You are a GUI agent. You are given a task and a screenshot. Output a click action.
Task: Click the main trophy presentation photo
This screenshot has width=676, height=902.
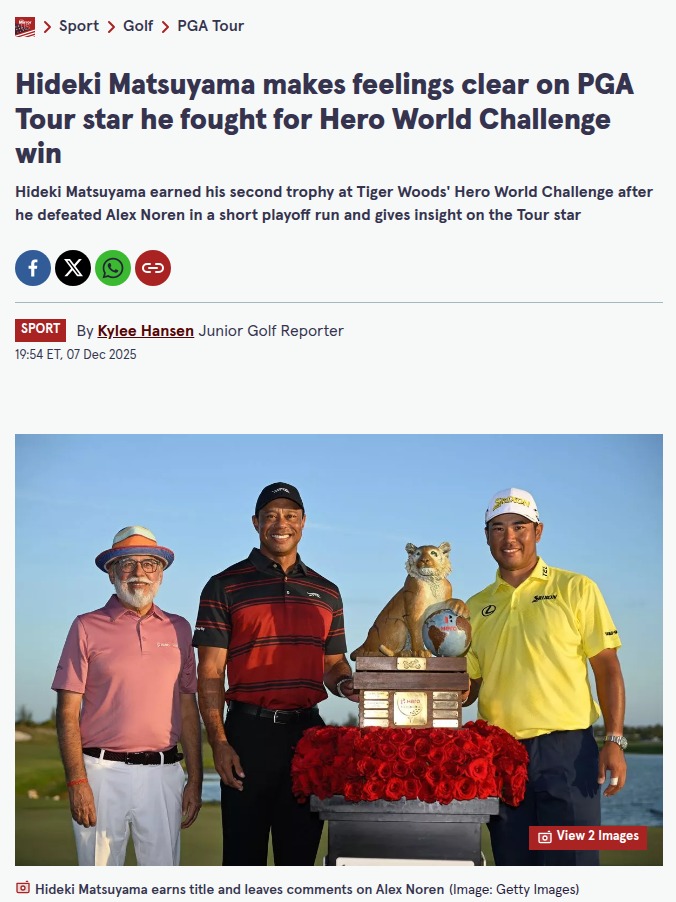tap(339, 649)
